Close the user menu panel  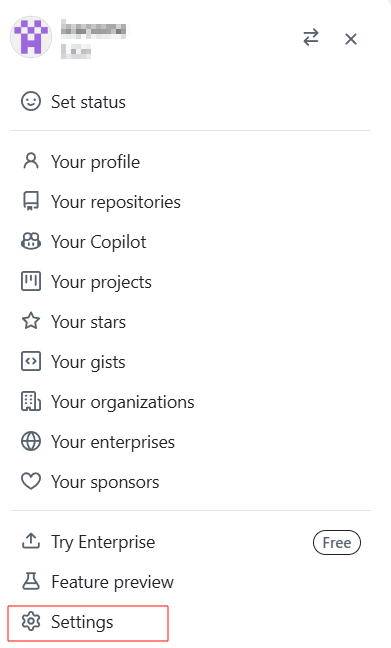tap(351, 39)
